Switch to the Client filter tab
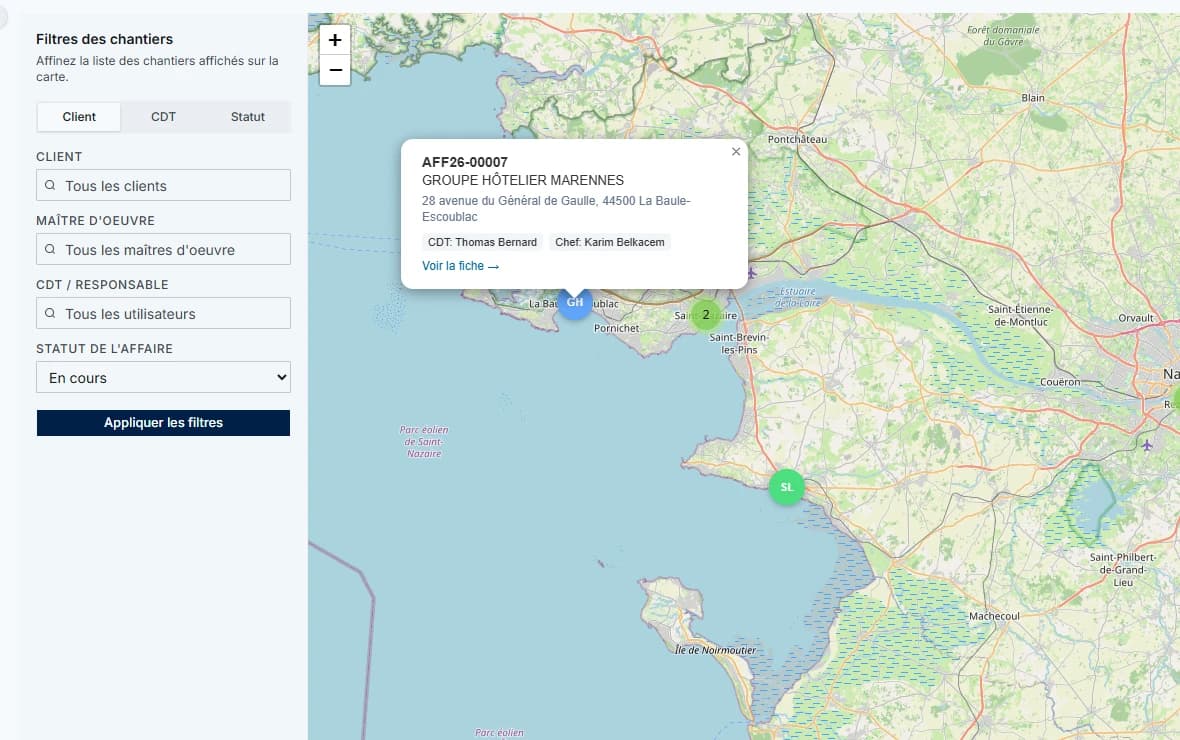This screenshot has width=1180, height=740. tap(79, 117)
